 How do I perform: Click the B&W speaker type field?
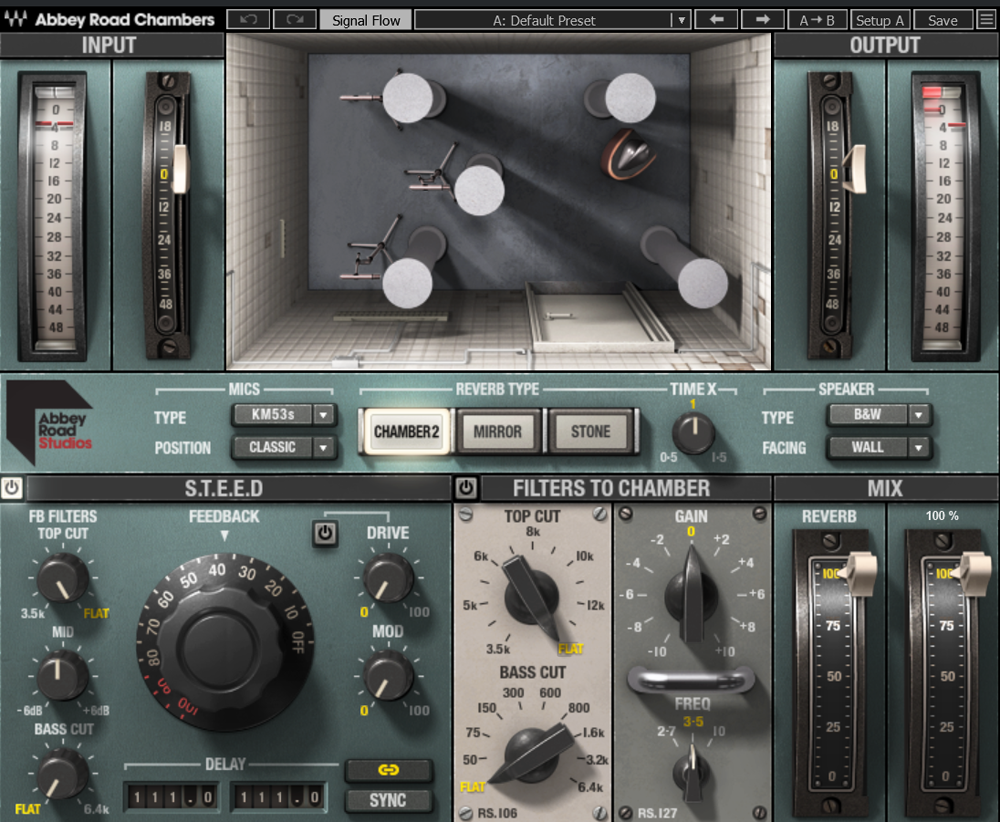pos(868,415)
